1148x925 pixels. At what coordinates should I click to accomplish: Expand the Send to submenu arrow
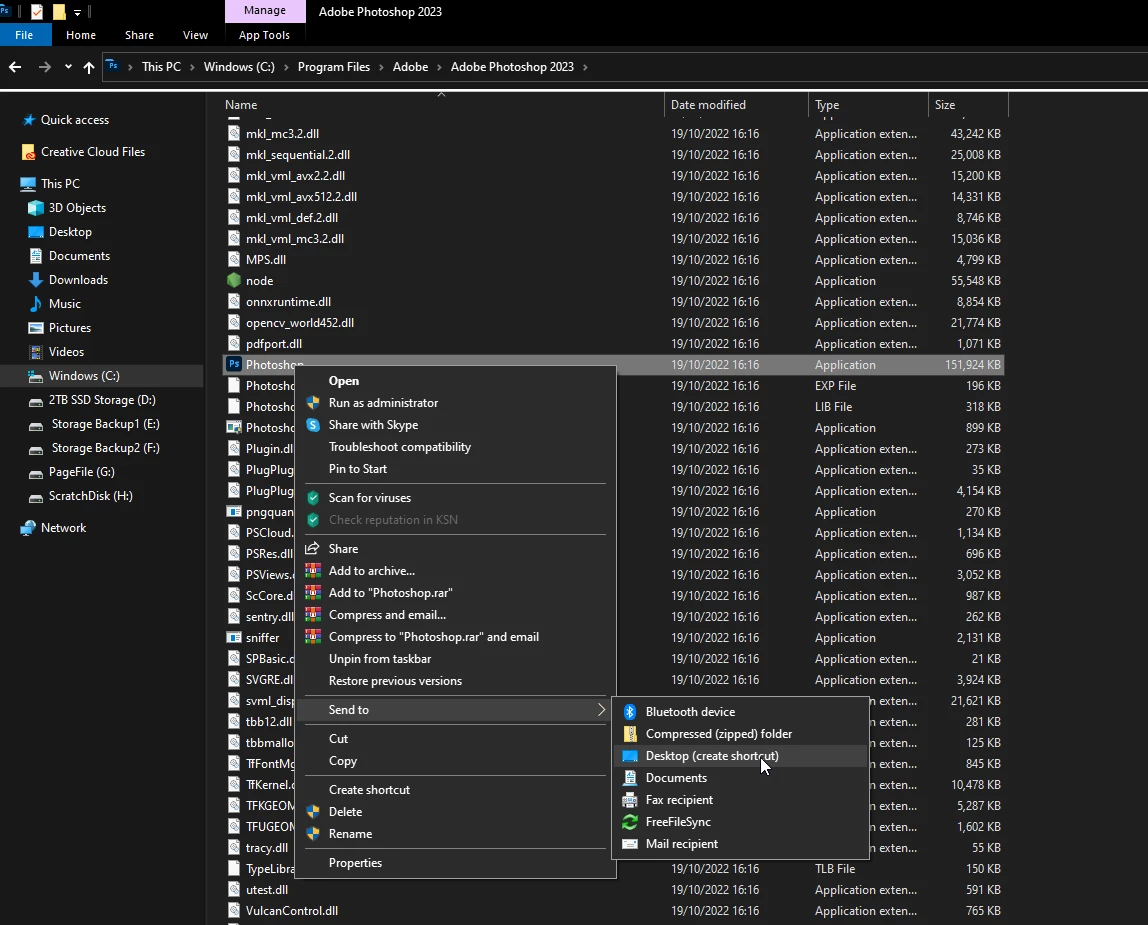point(601,710)
